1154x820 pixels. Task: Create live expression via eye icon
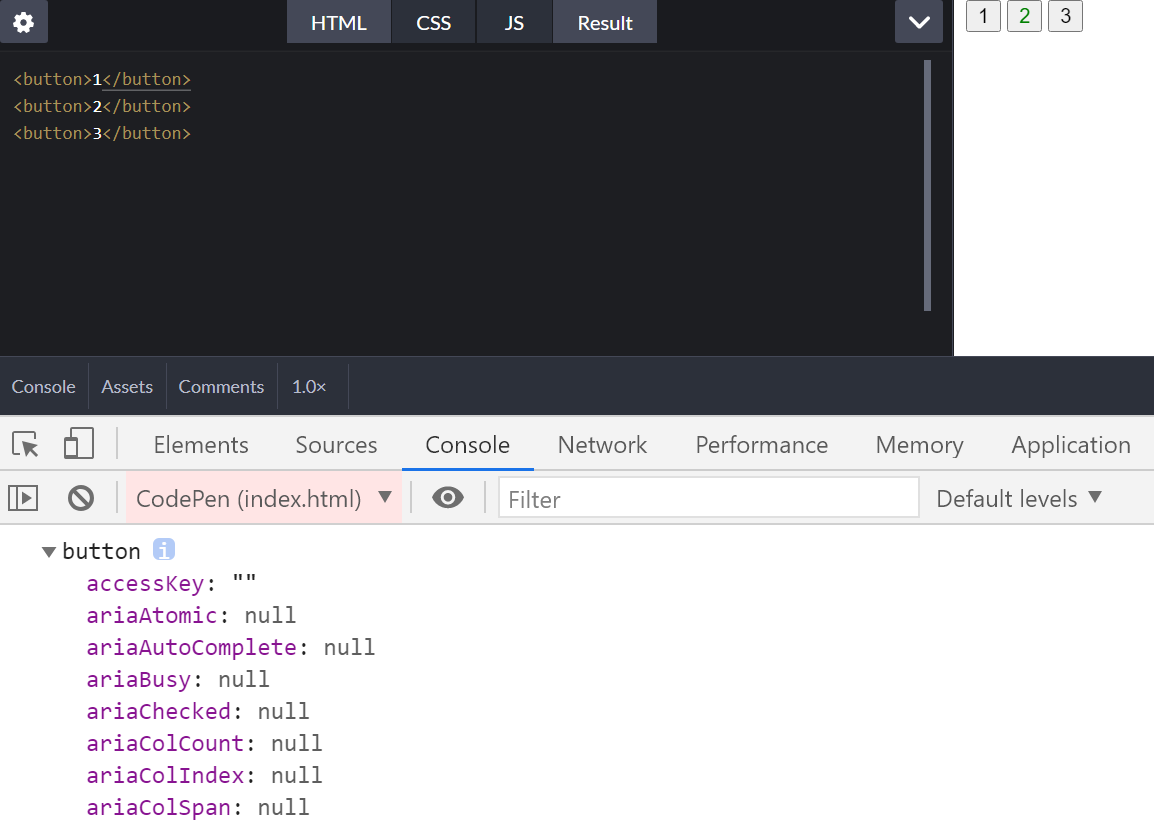(447, 498)
